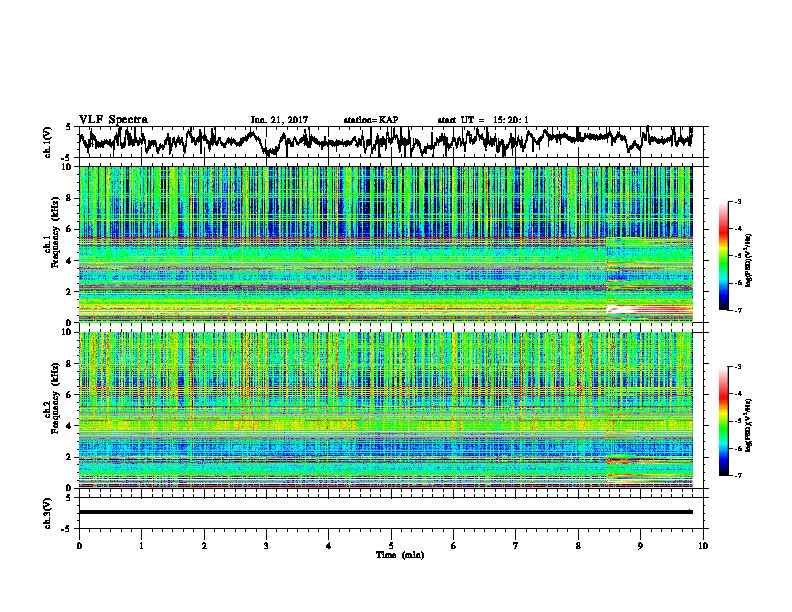Click the ch.1 voltage waveform trace

(x=385, y=141)
